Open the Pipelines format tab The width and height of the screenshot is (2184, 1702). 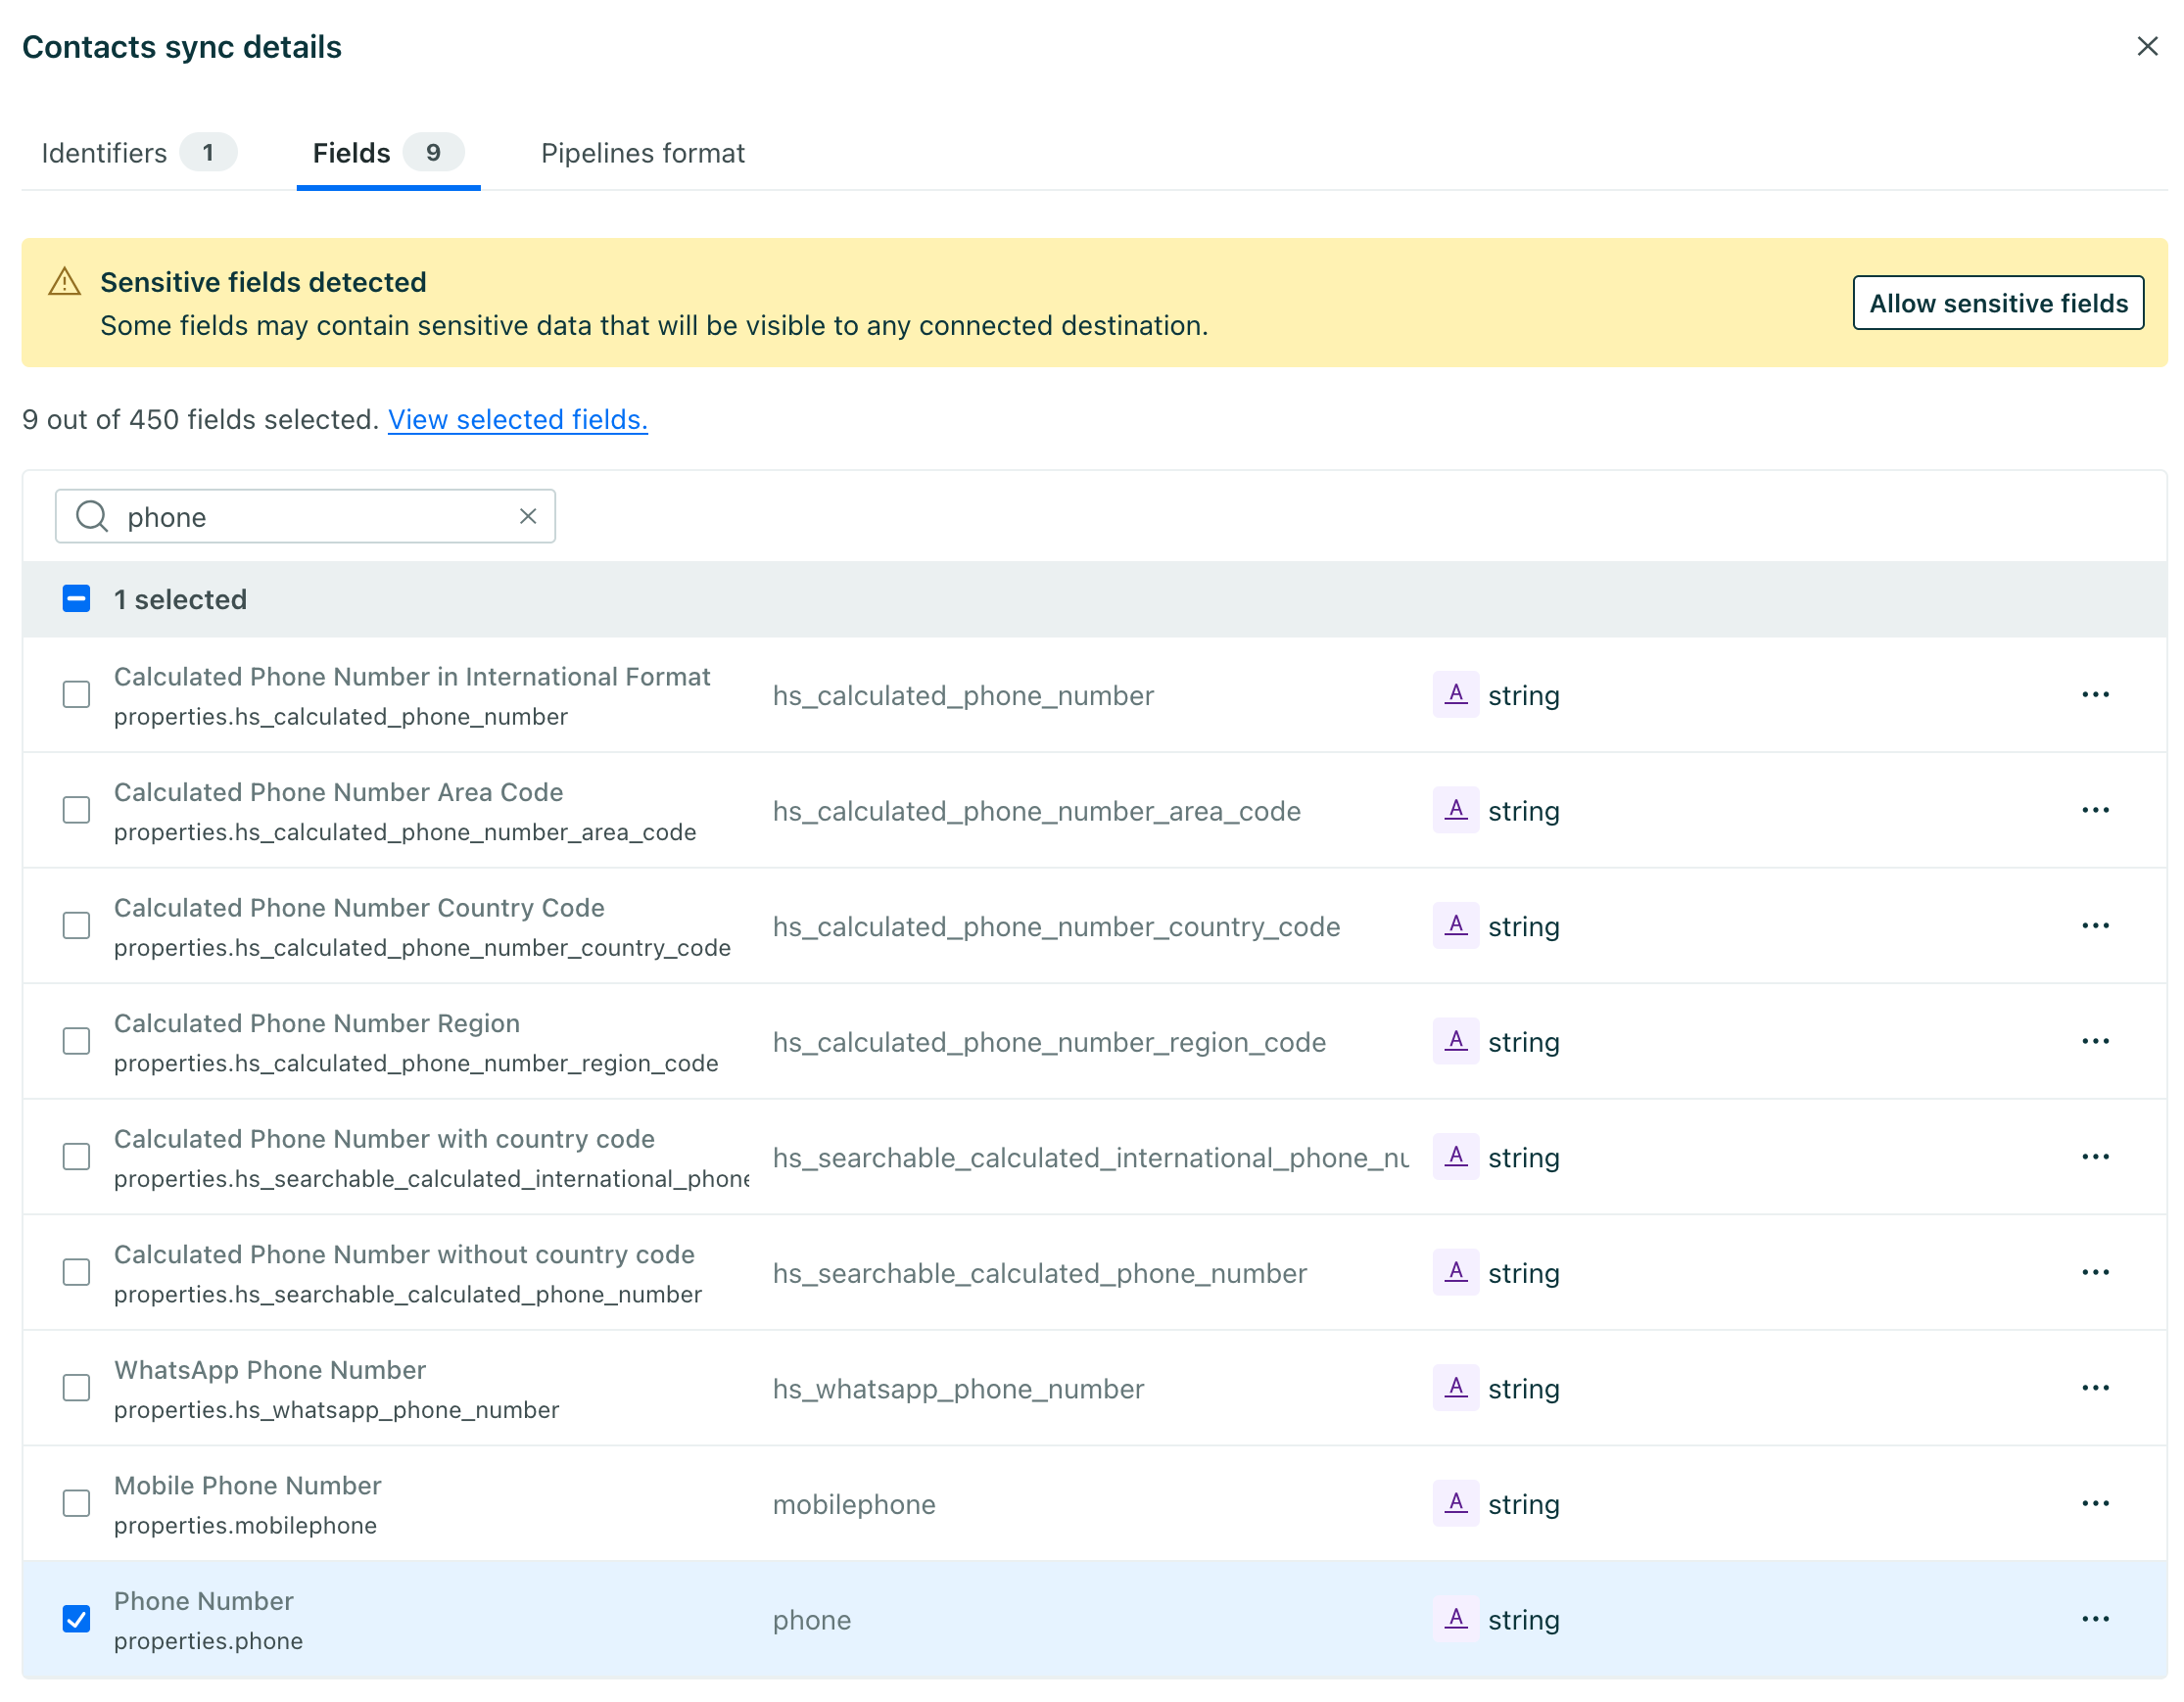tap(643, 153)
